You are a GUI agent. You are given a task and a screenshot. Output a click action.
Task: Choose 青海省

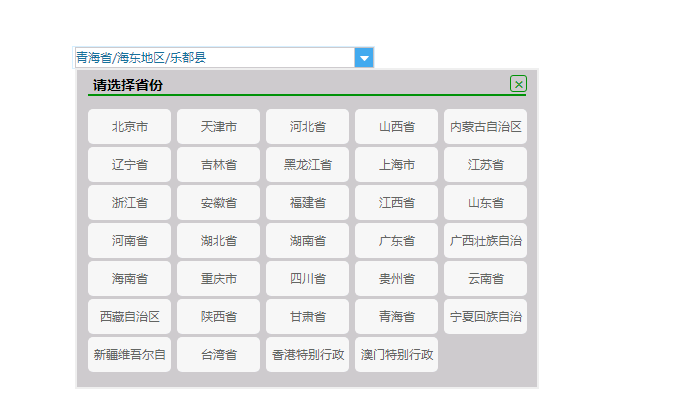[x=396, y=317]
